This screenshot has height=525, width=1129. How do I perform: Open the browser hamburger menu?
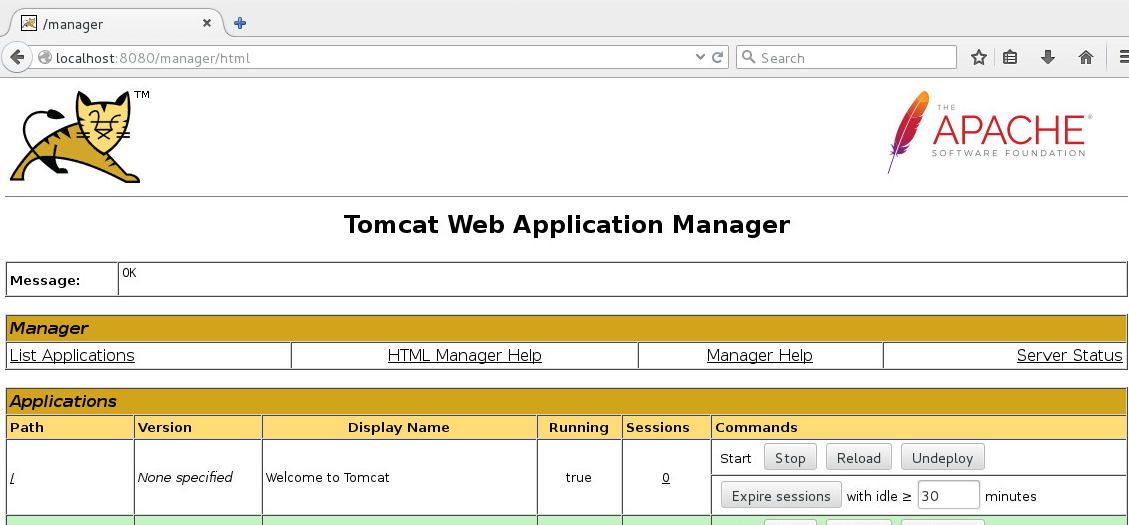[1123, 58]
